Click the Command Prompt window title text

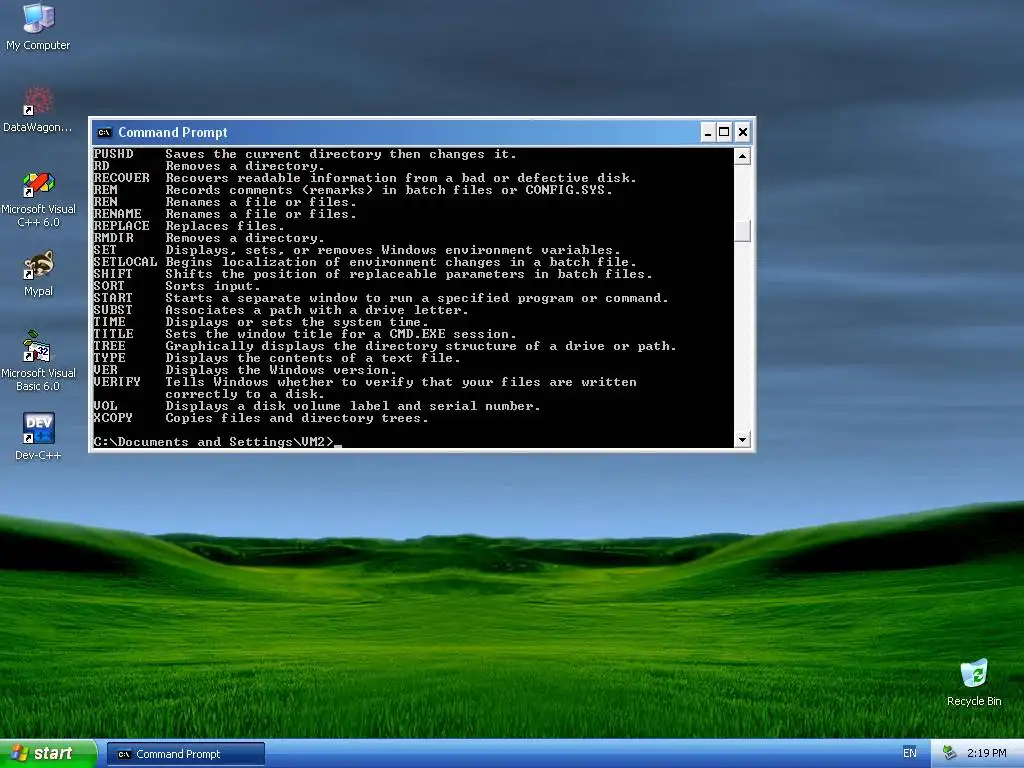coord(172,133)
